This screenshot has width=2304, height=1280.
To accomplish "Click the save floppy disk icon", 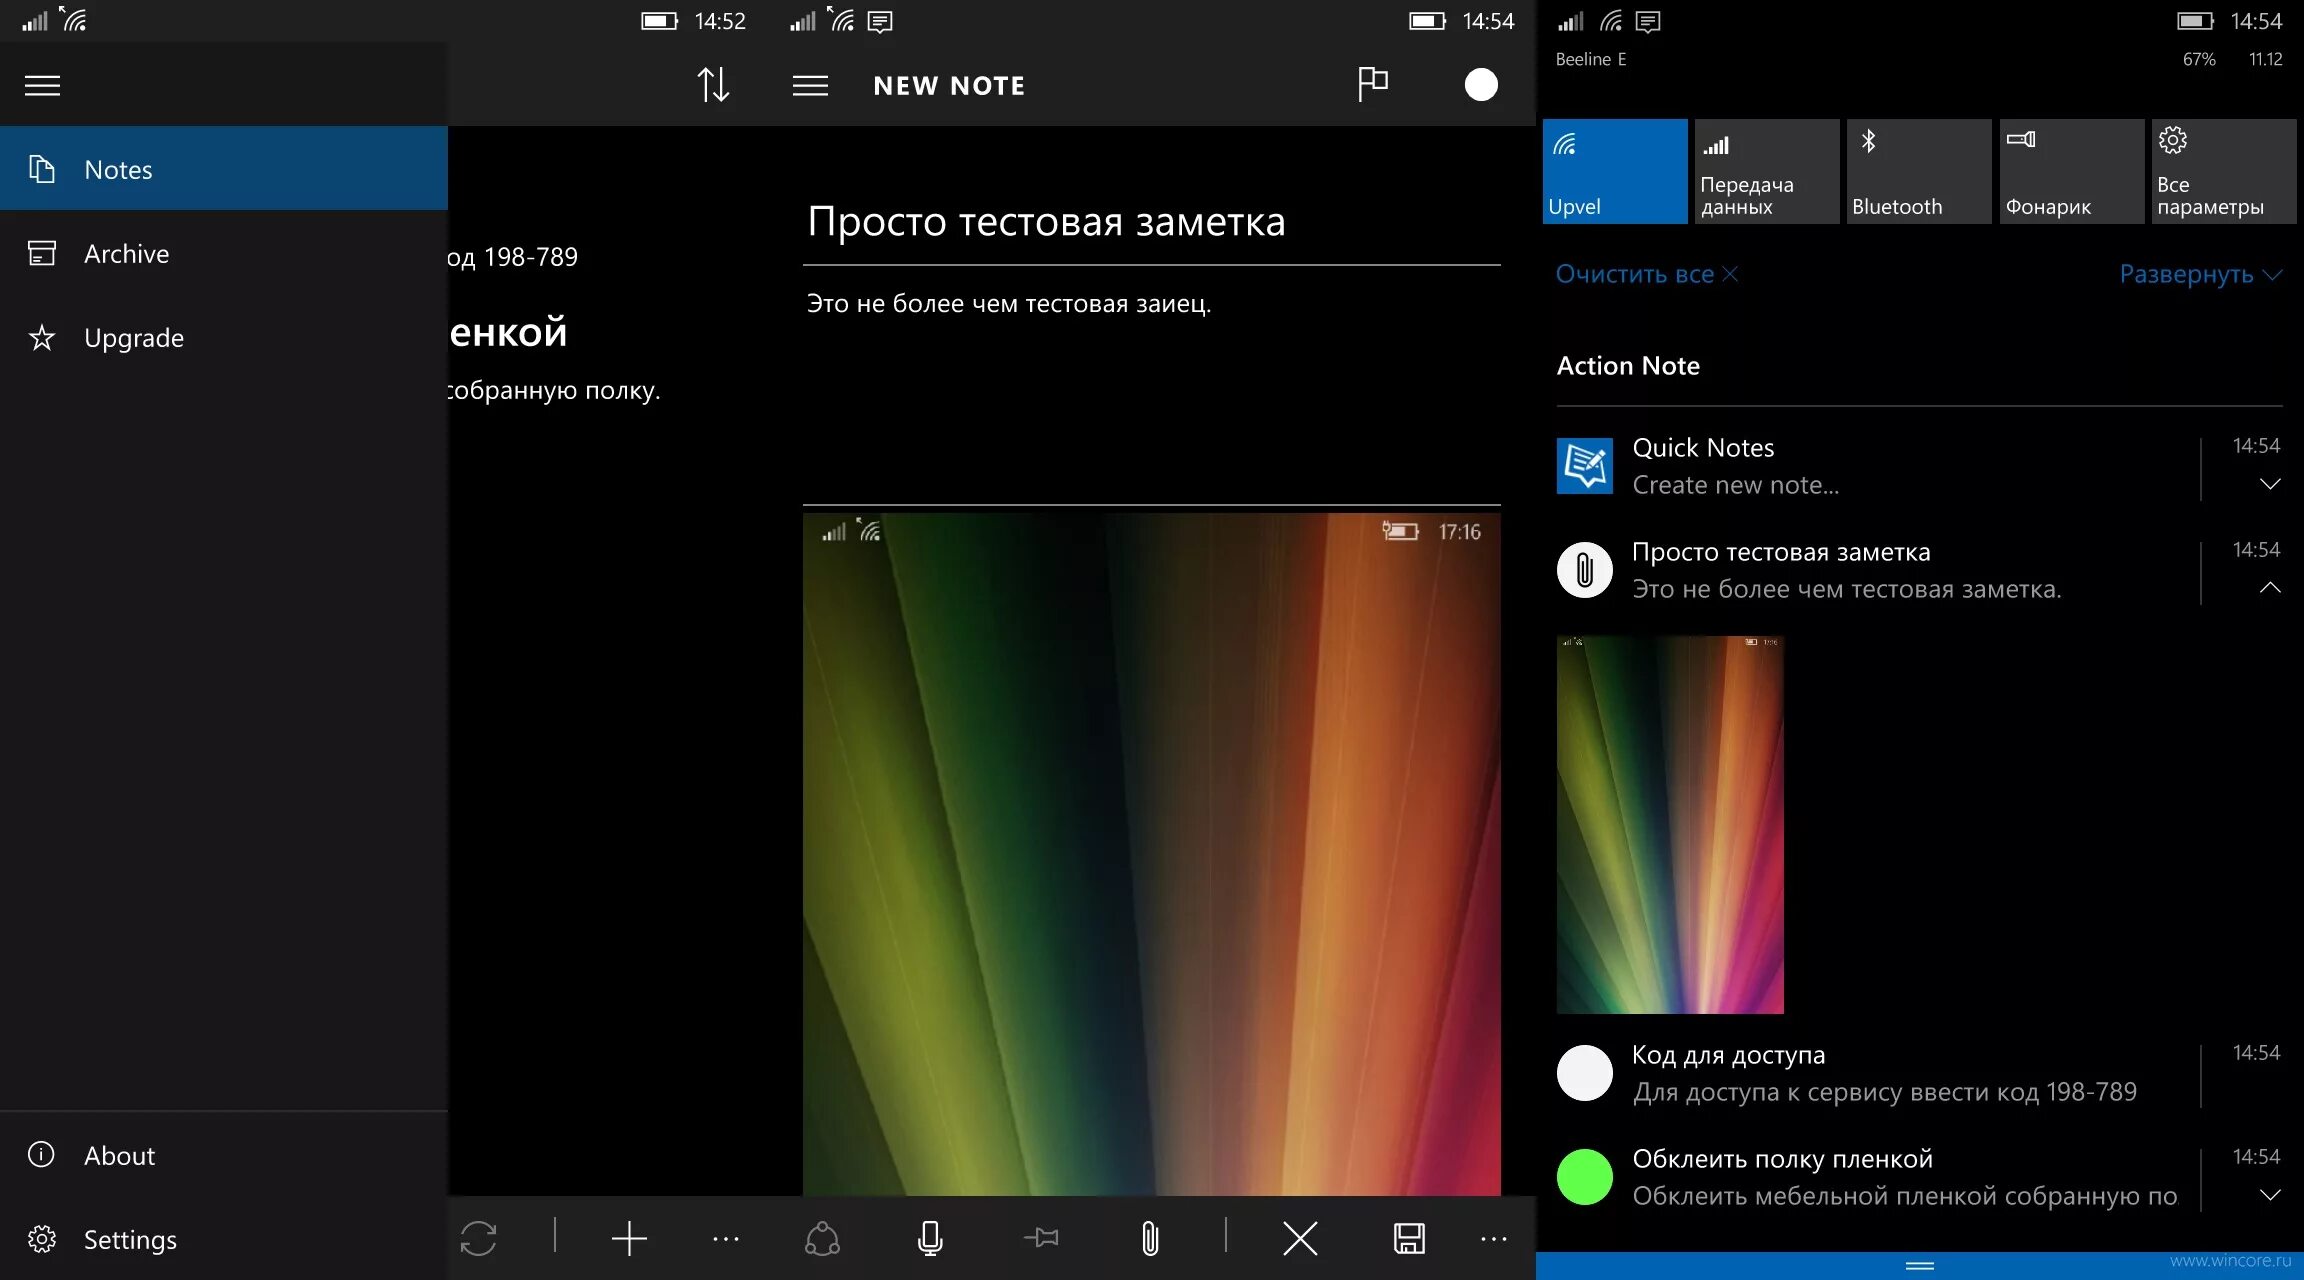I will (1409, 1239).
